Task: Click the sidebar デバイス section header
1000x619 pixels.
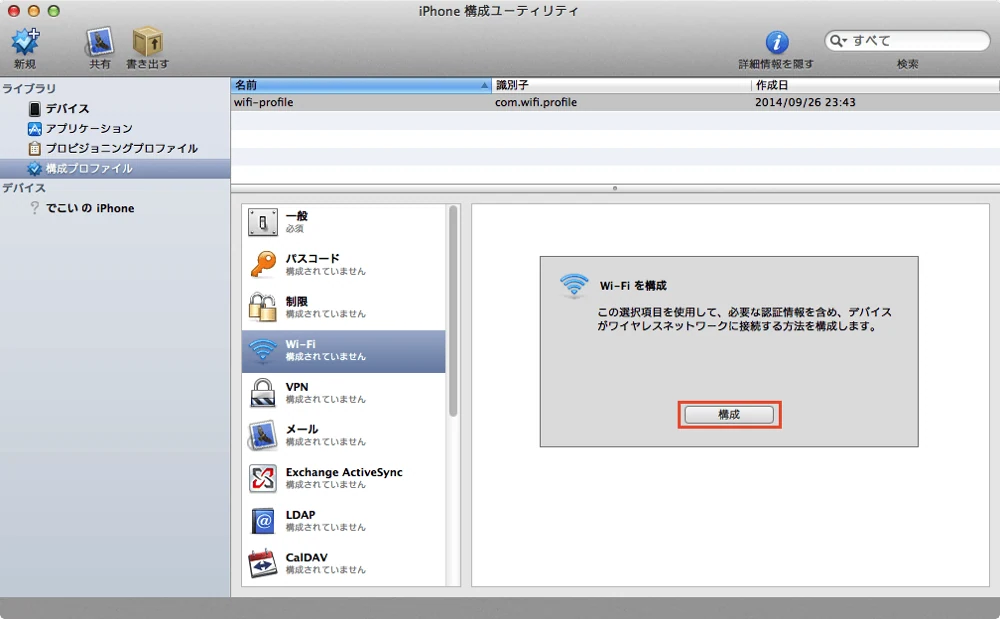Action: click(x=24, y=187)
